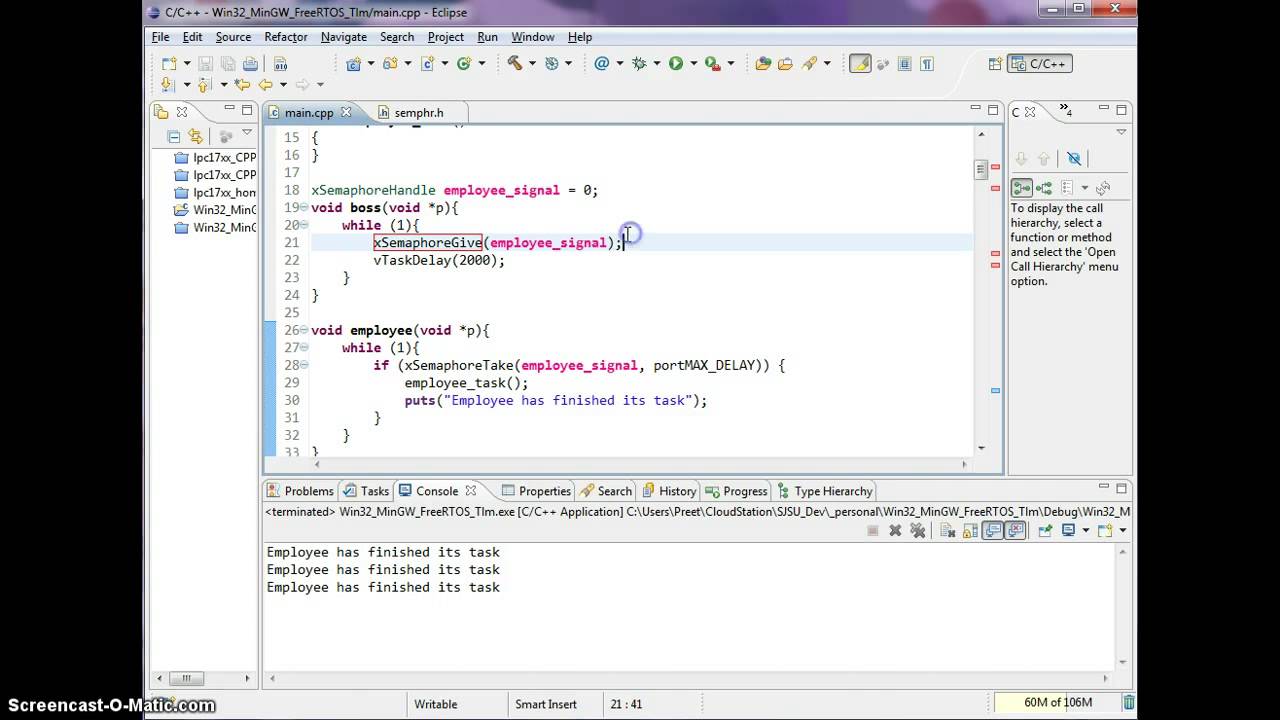Click xSemaphoreGive call on line 21

(428, 243)
